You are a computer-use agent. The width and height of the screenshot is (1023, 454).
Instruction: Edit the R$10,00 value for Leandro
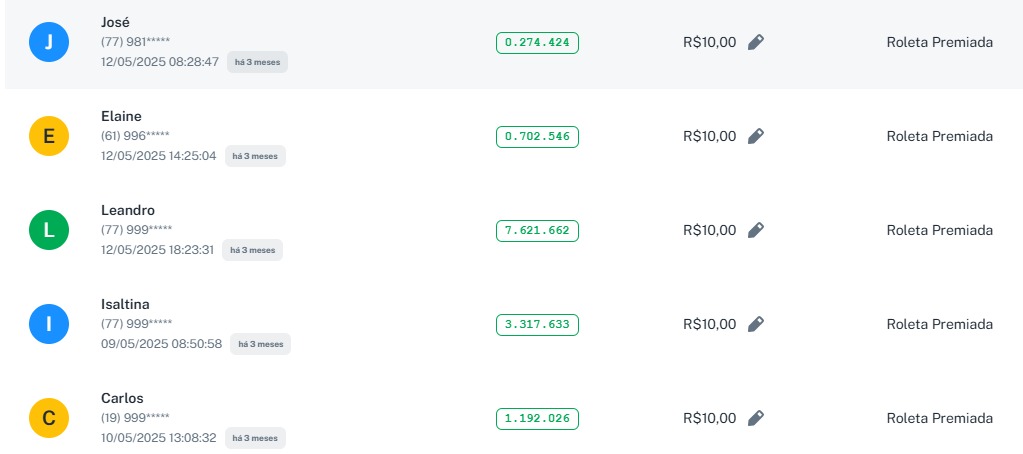pos(756,230)
